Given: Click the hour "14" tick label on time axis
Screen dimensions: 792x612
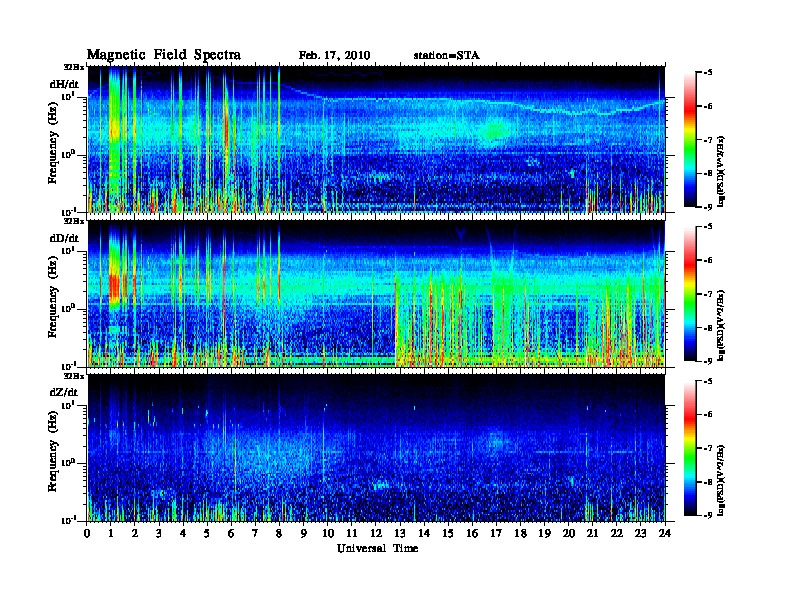Looking at the screenshot, I should pos(424,534).
